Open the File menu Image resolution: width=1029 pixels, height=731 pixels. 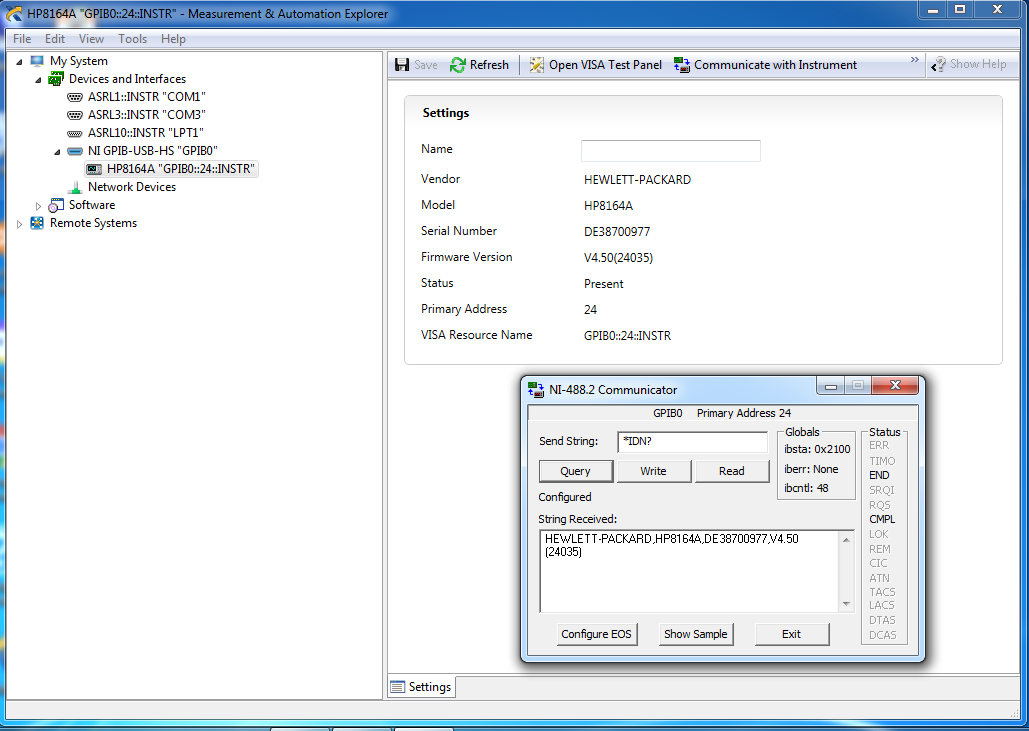click(22, 39)
